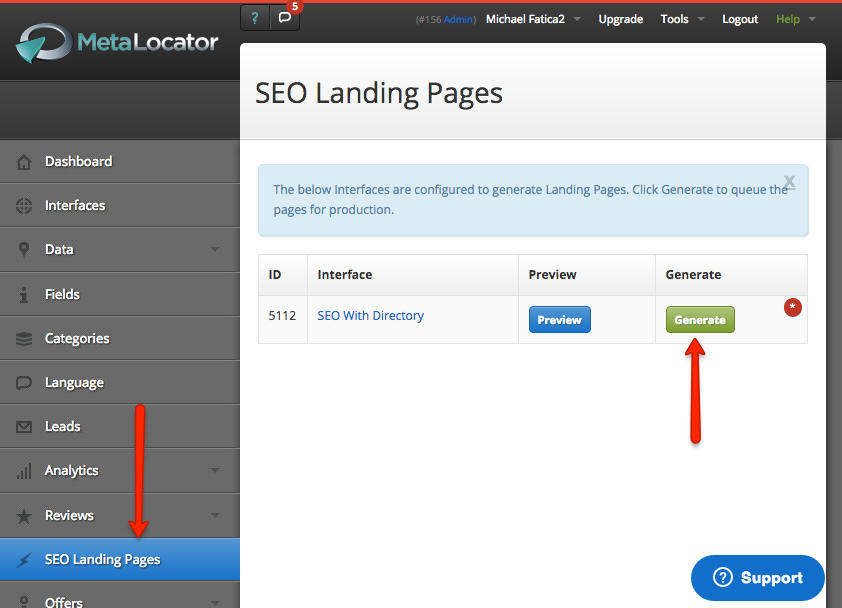
Task: Click the SEO Landing Pages page heading
Action: 379,93
